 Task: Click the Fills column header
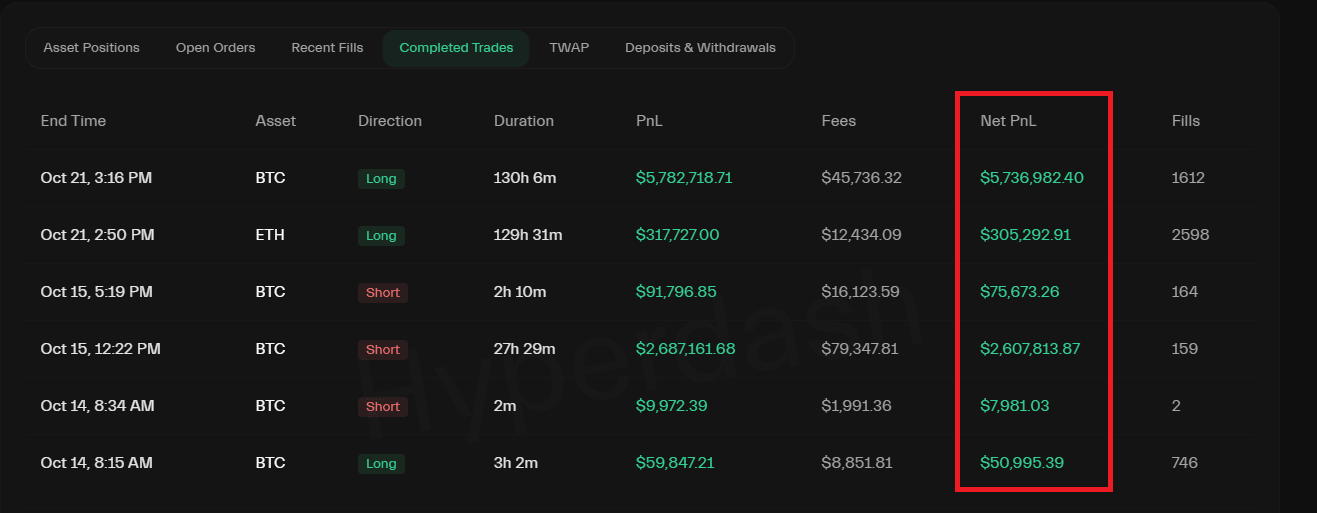point(1185,121)
